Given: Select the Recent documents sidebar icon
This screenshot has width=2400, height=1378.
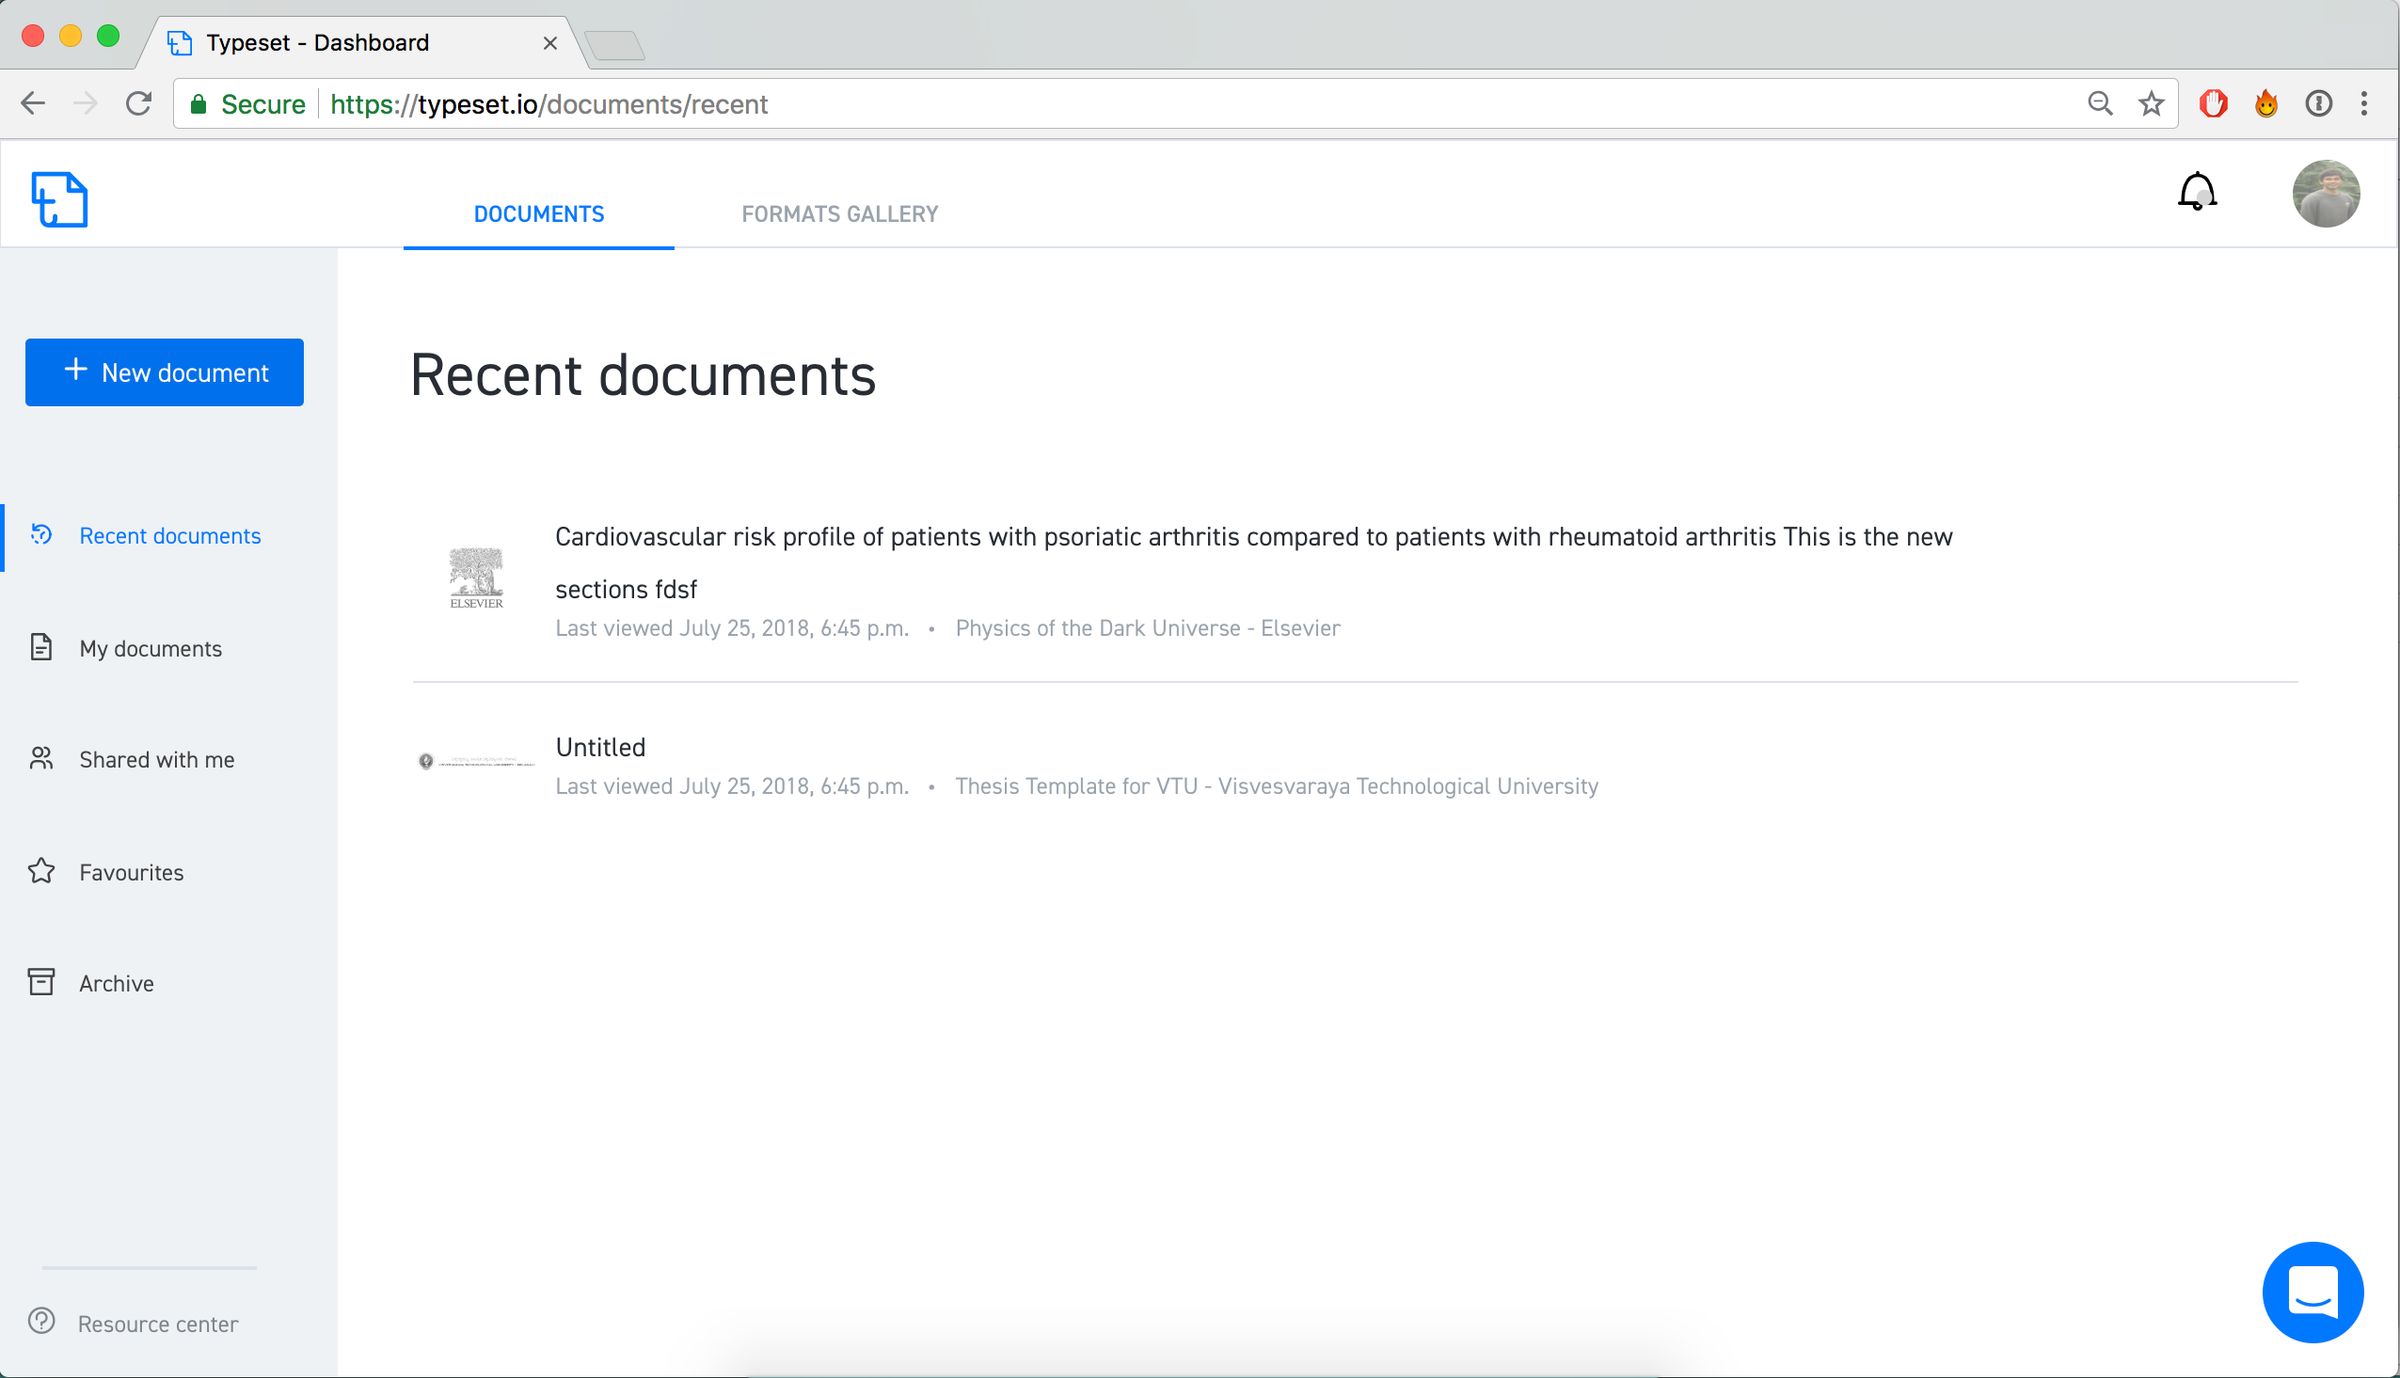Looking at the screenshot, I should 41,535.
